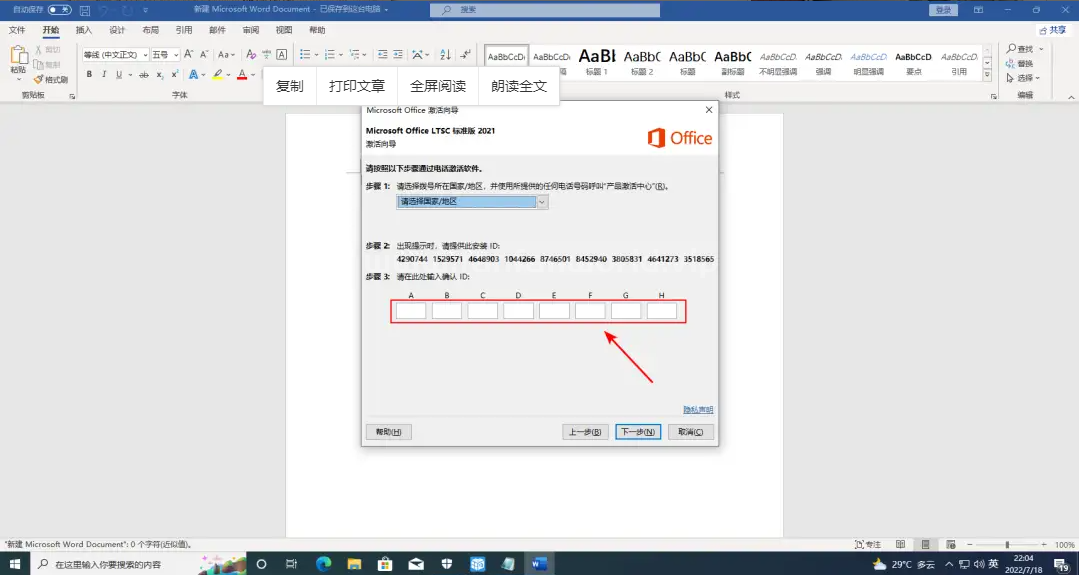Viewport: 1079px width, 575px height.
Task: Toggle Italic formatting
Action: [x=104, y=74]
